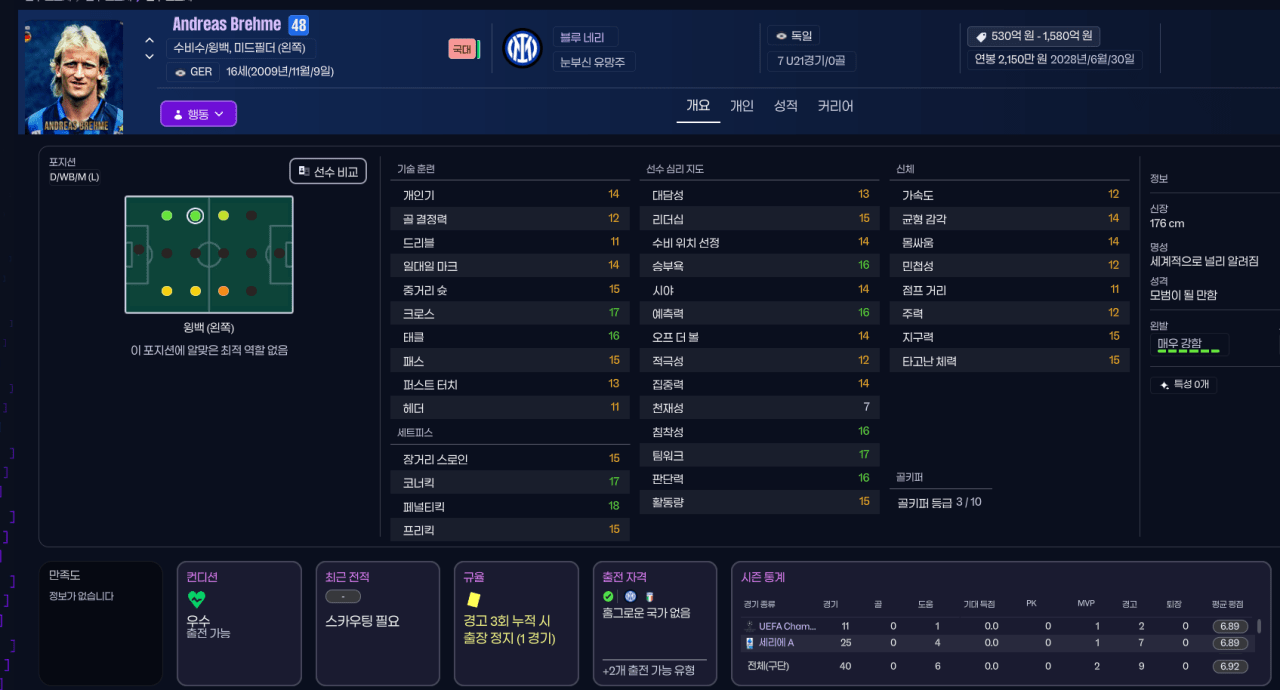Click the 태클 attribute row

click(x=510, y=337)
